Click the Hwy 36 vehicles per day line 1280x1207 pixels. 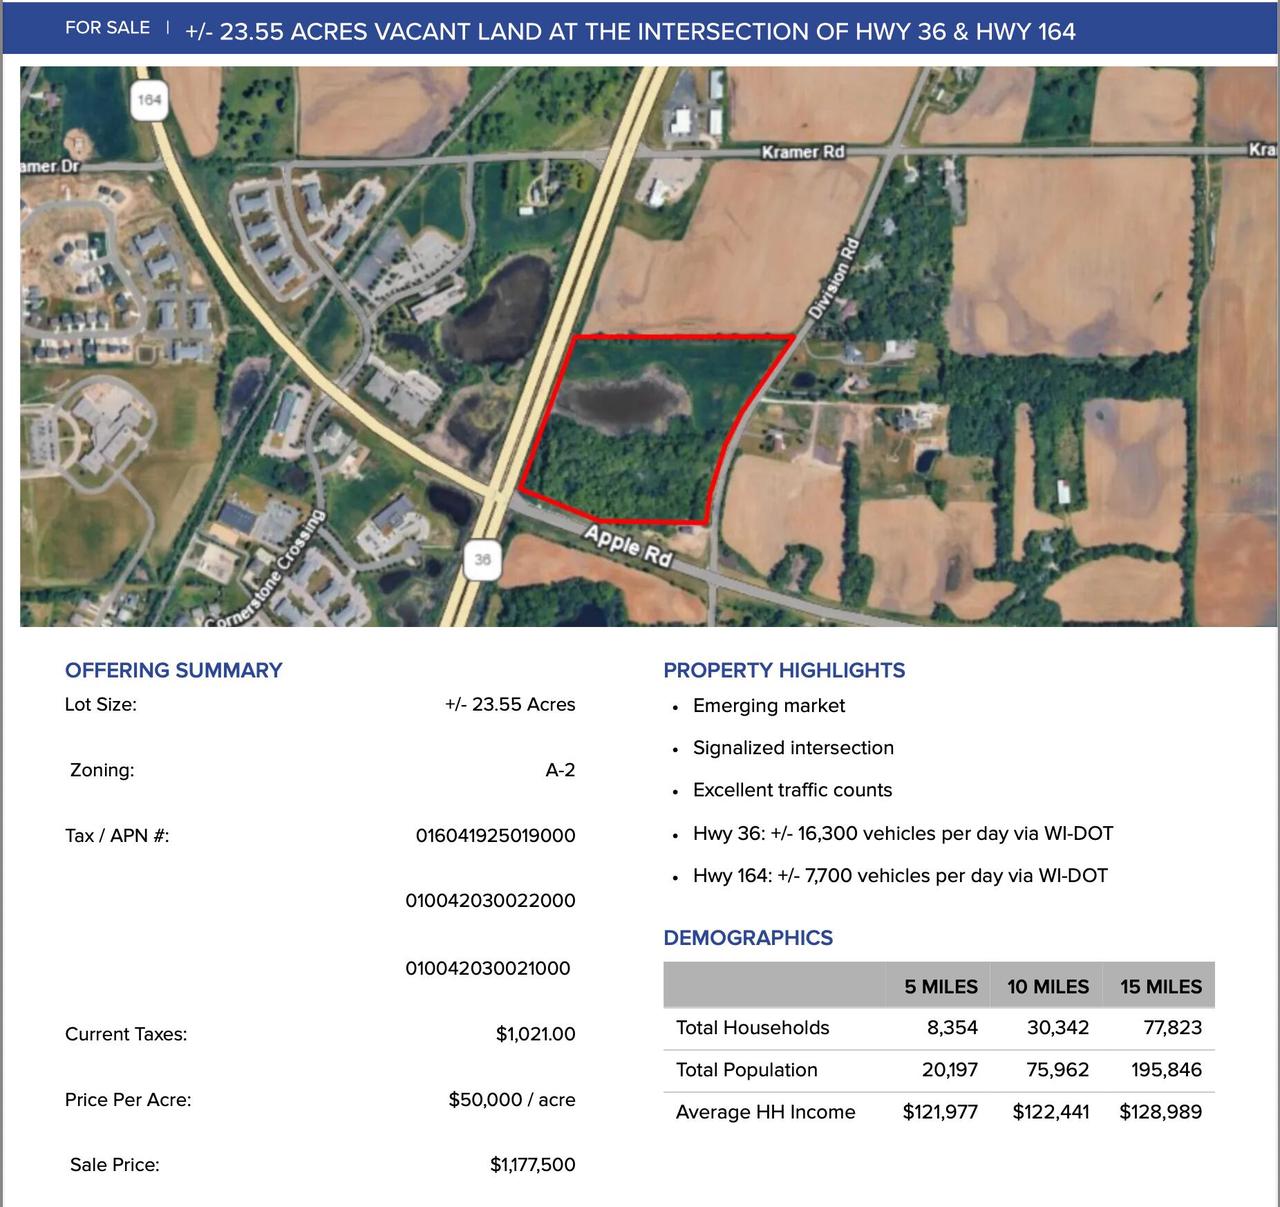903,834
